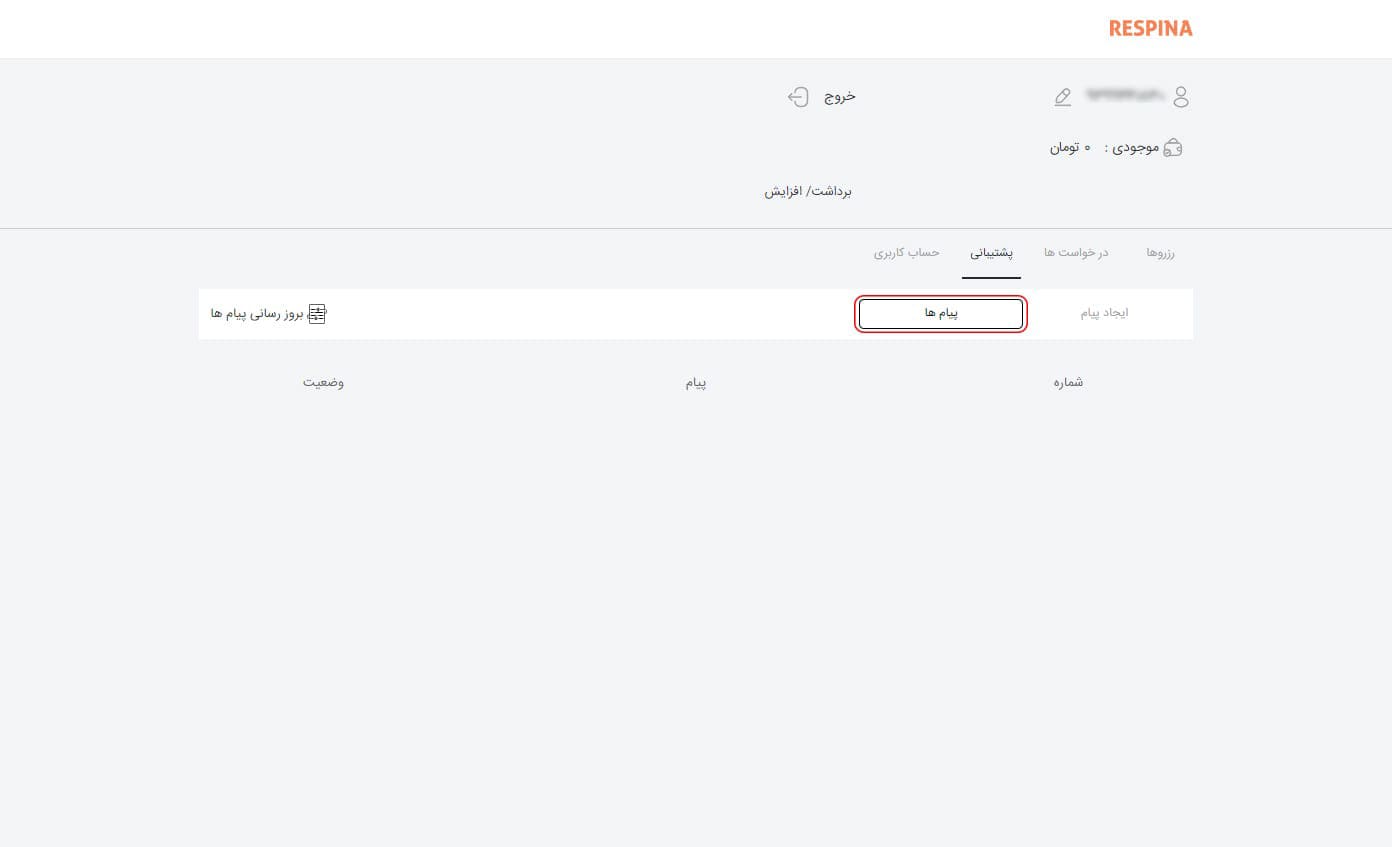Click the user profile icon
The image size is (1392, 847).
point(1181,97)
